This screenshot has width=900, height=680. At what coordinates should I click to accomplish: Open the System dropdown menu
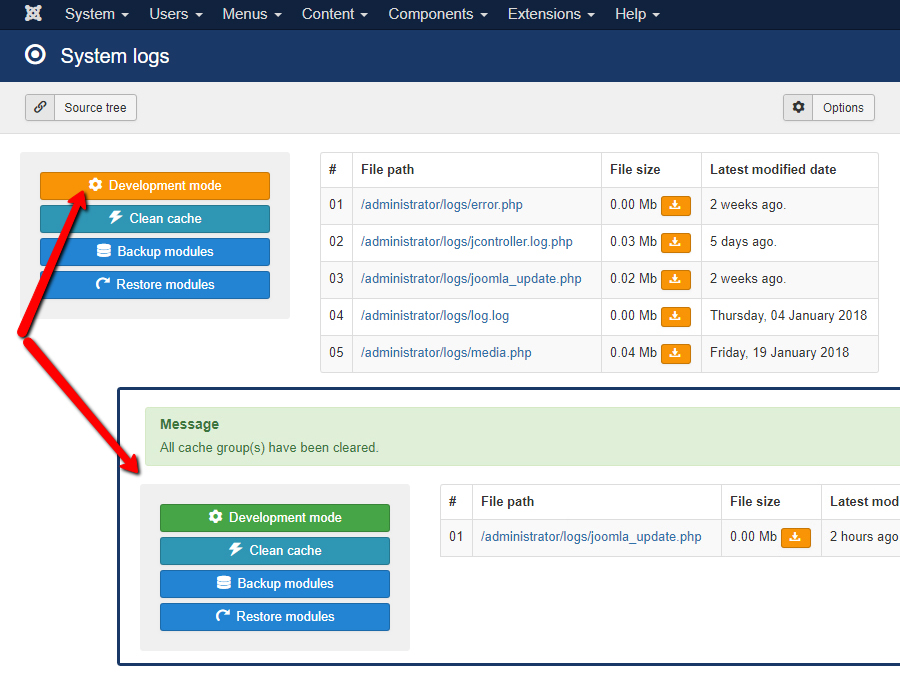[96, 14]
